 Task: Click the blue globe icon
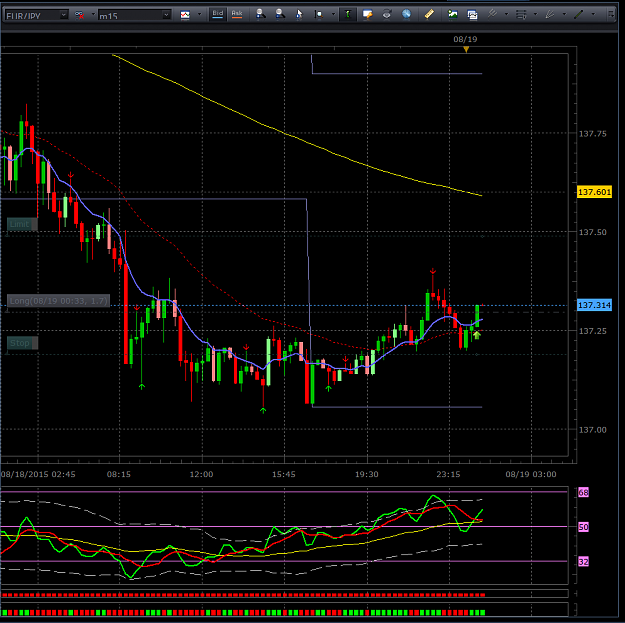pos(406,15)
